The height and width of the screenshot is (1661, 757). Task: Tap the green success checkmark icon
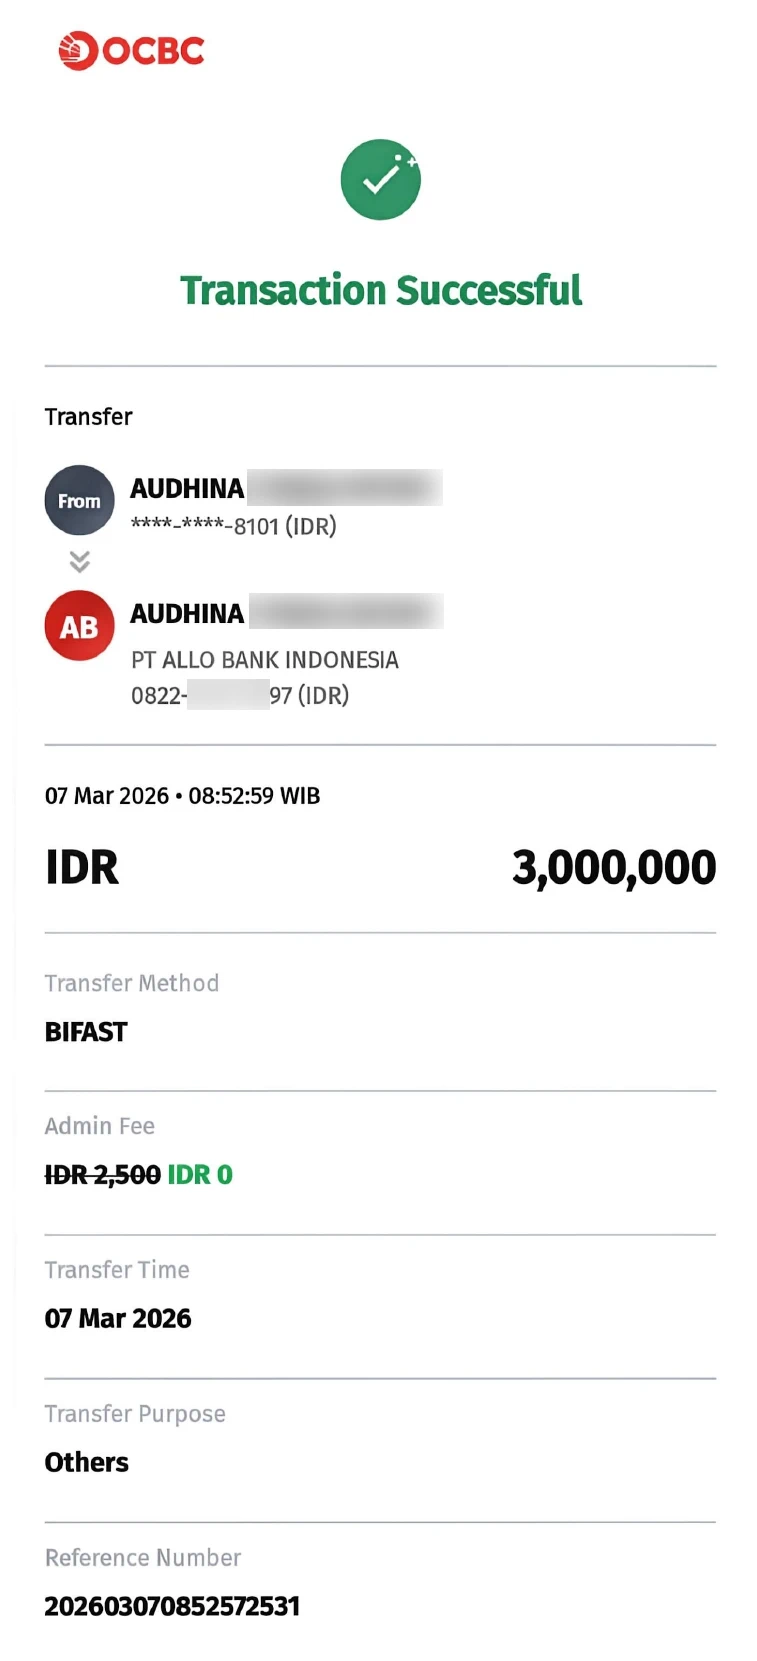[x=380, y=180]
